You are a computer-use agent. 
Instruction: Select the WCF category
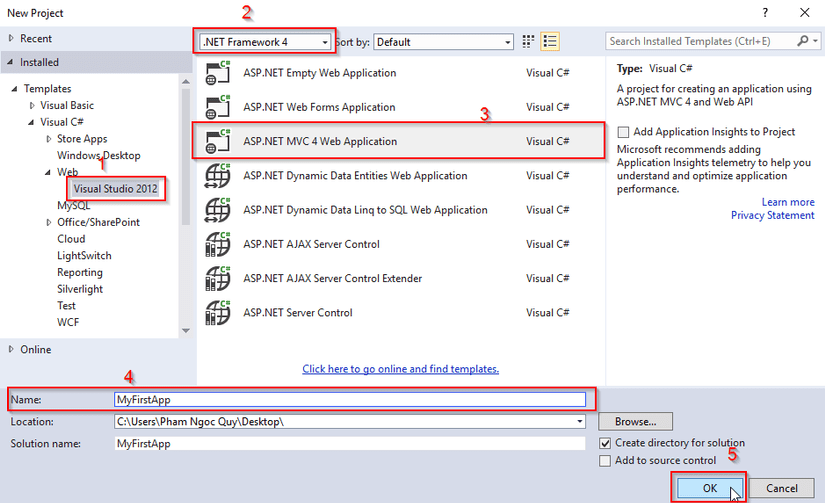(68, 322)
